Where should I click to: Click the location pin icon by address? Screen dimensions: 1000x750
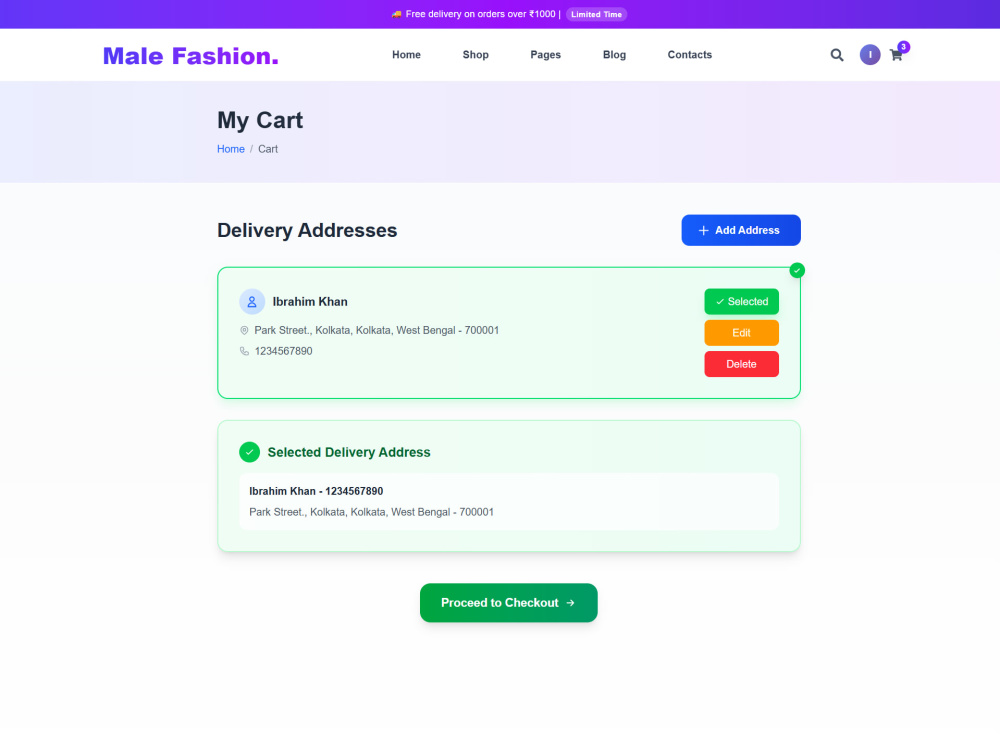244,330
